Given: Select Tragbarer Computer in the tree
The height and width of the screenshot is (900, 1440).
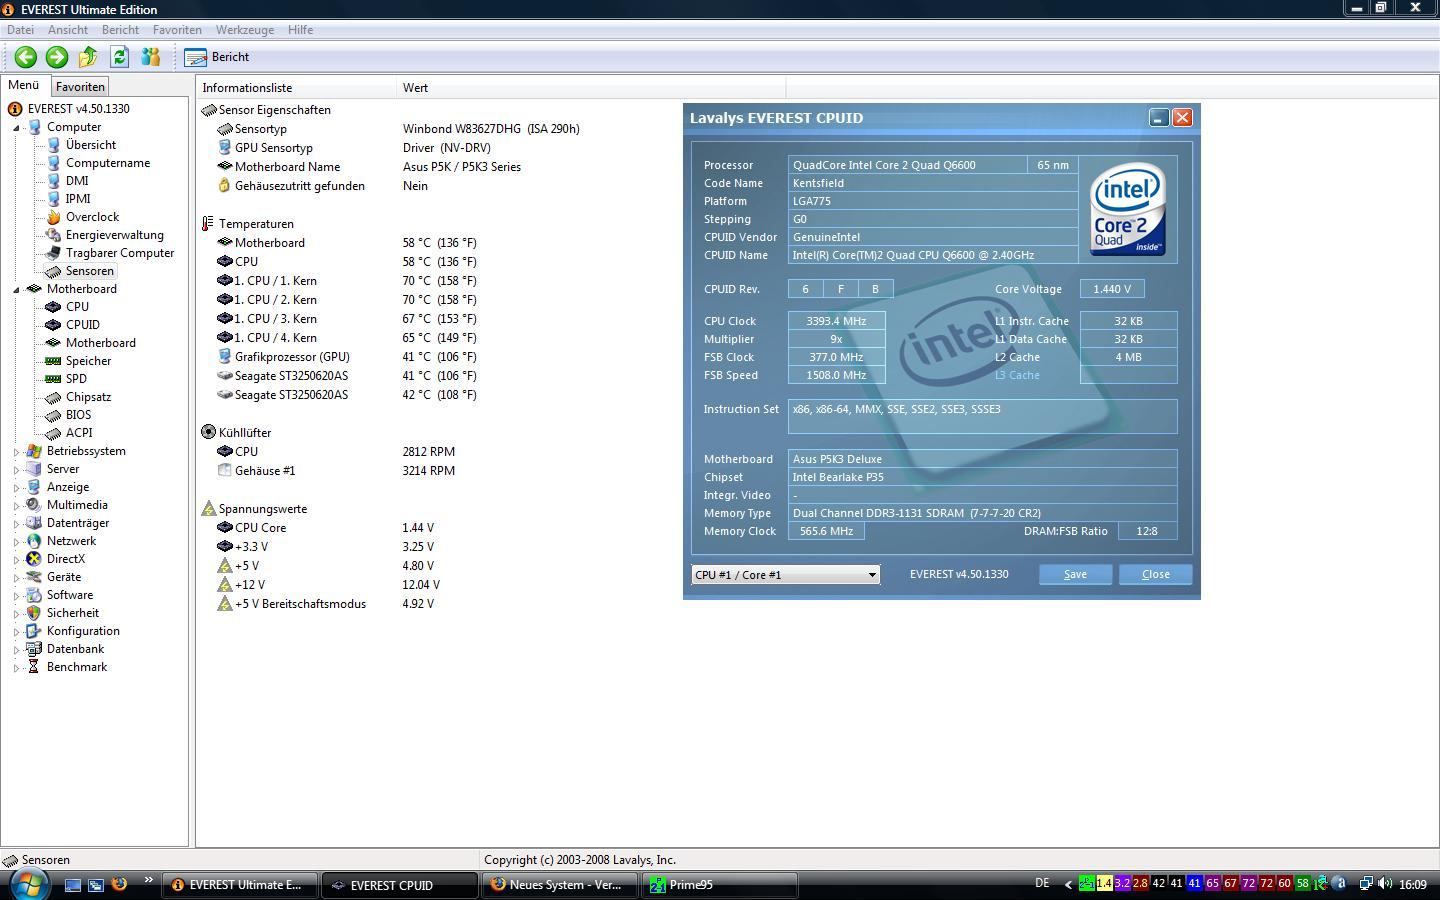Looking at the screenshot, I should coord(120,253).
